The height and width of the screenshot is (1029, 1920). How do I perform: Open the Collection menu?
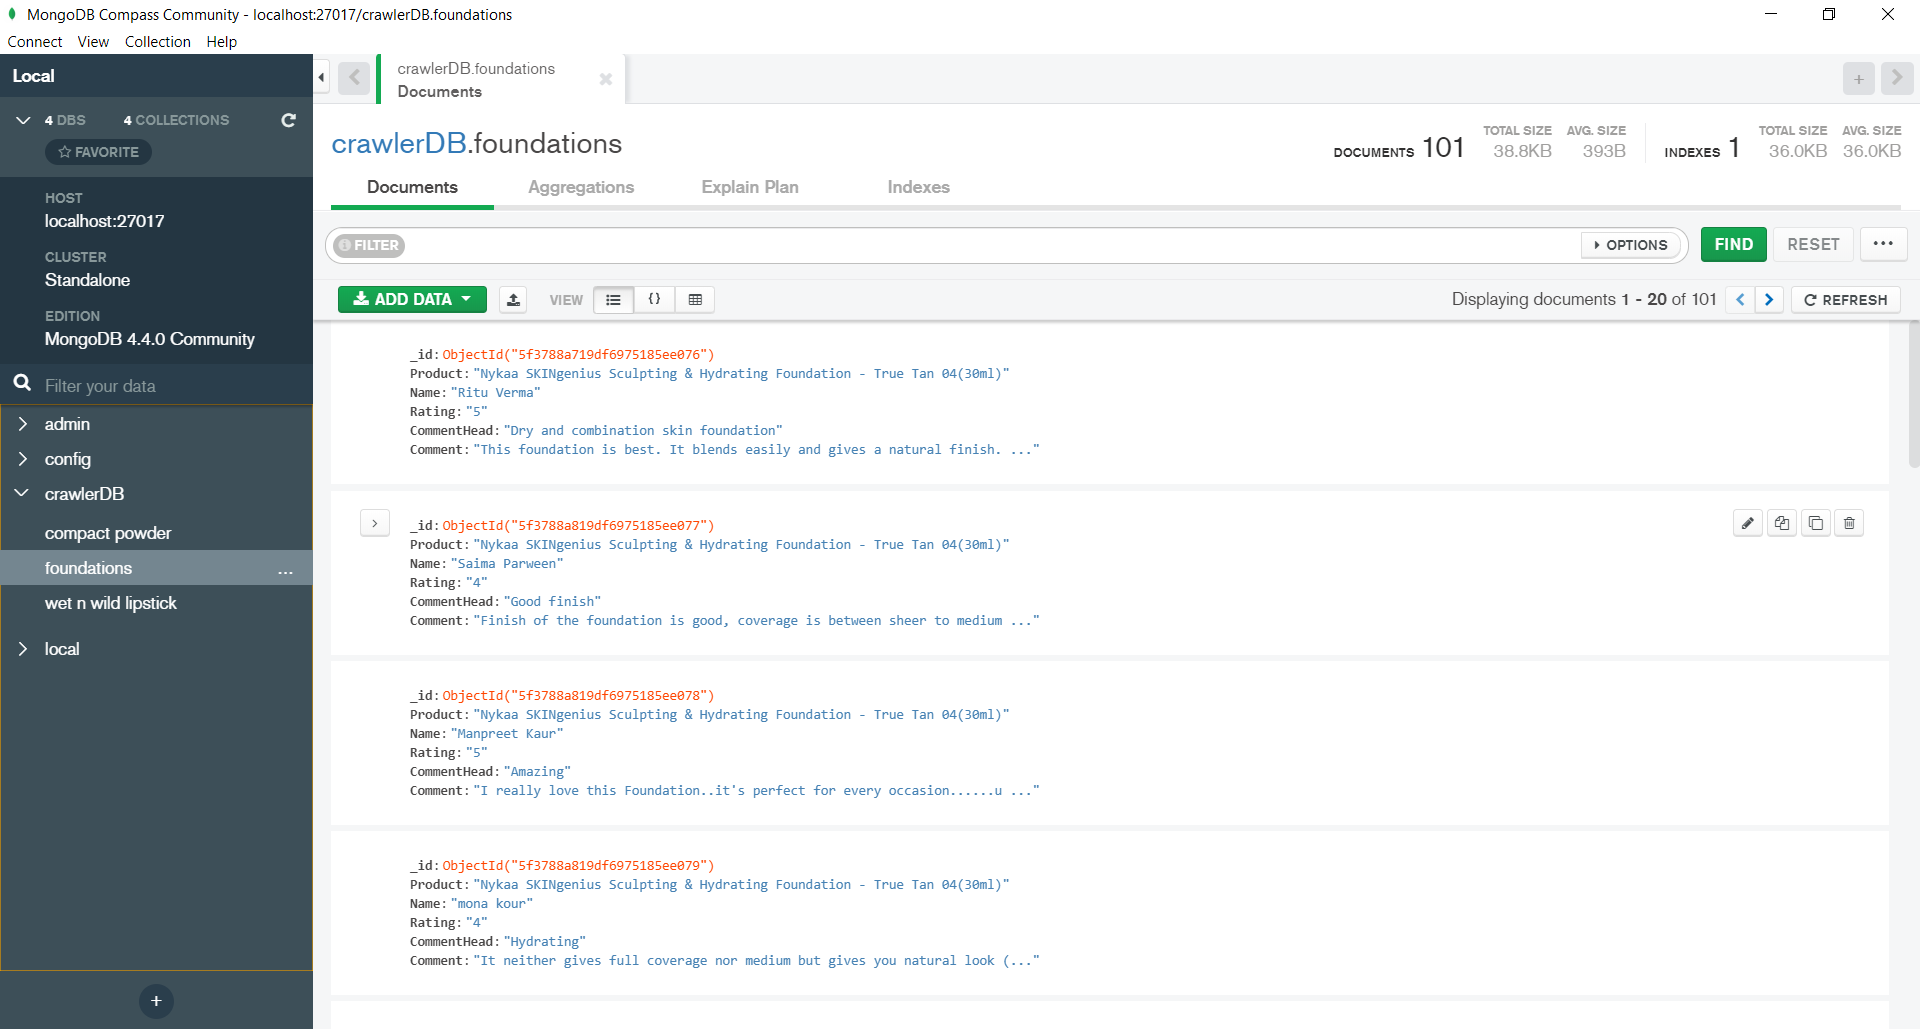(158, 42)
